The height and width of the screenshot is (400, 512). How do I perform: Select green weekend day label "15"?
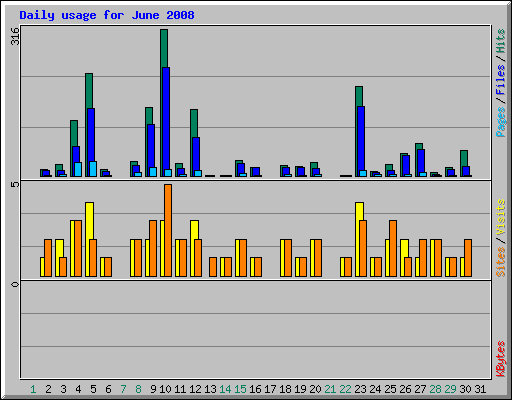240,389
